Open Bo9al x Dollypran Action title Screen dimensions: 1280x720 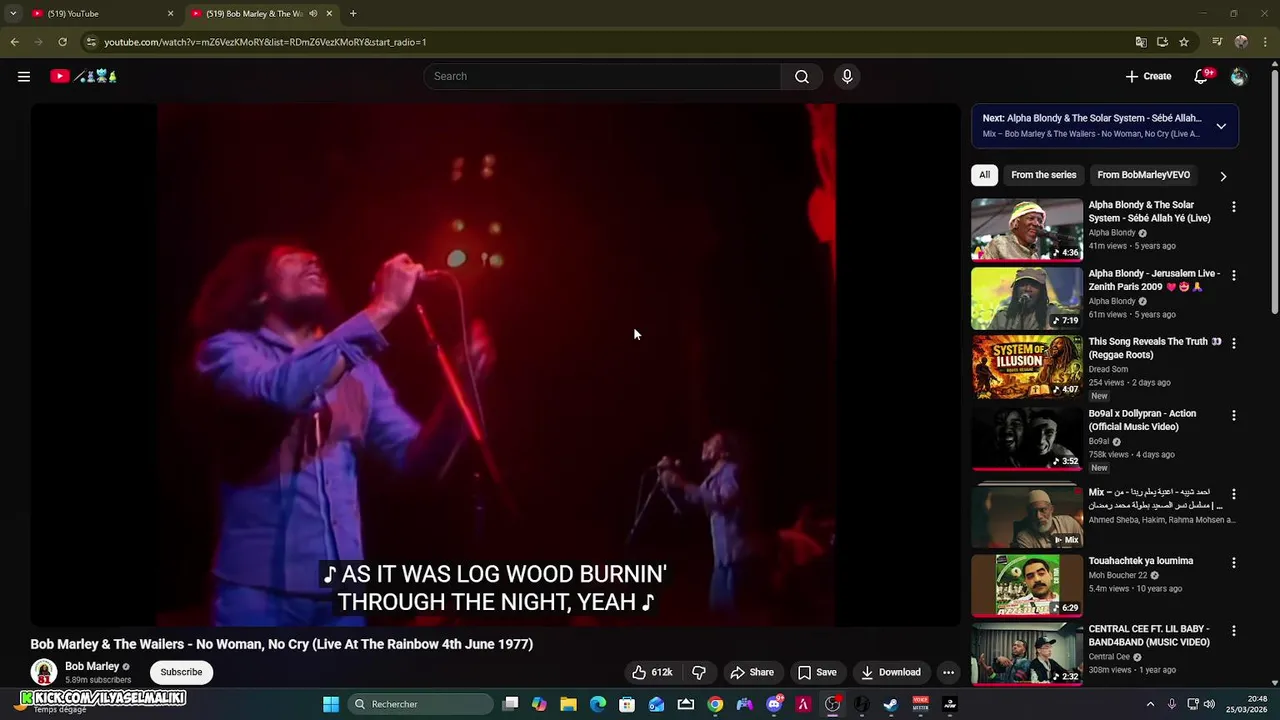[1142, 420]
